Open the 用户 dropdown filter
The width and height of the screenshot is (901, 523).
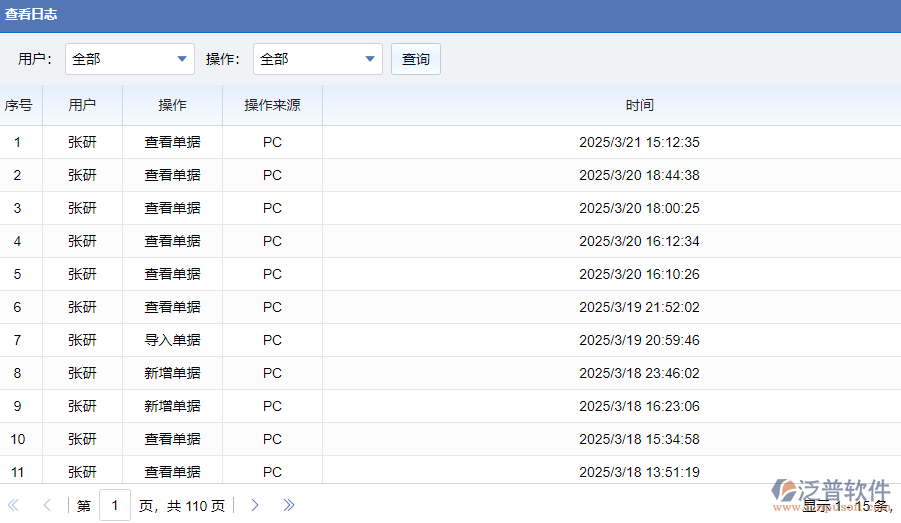pyautogui.click(x=130, y=59)
